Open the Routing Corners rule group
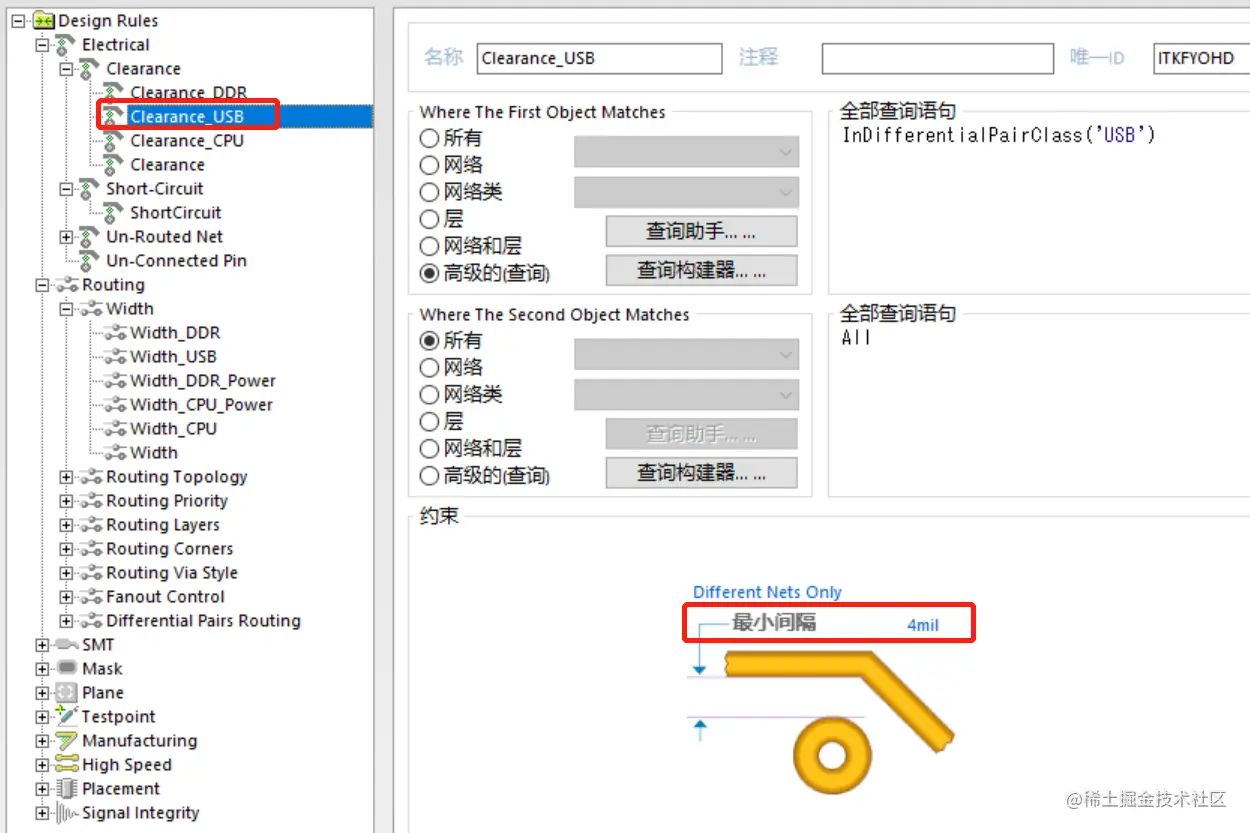1250x833 pixels. [170, 549]
